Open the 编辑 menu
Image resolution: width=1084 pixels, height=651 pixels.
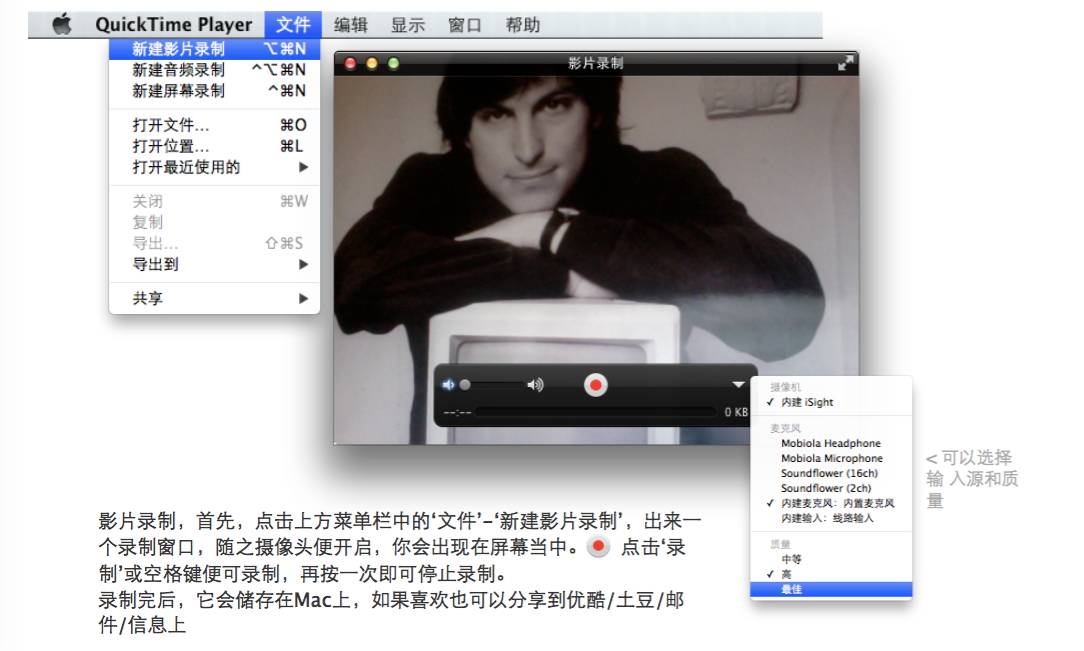350,25
